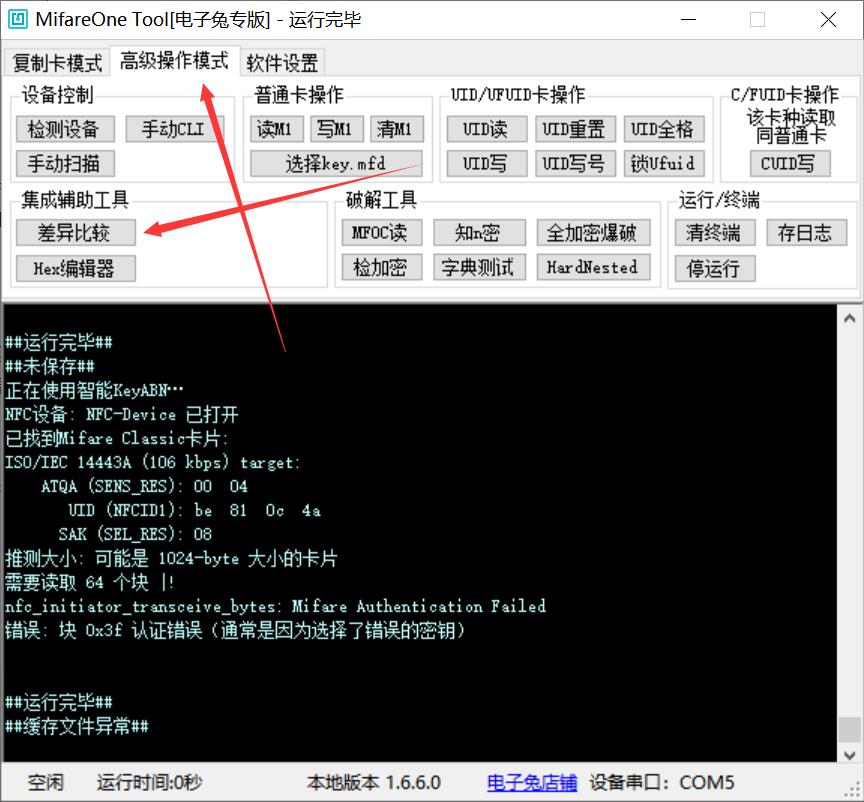Run the 字典测试 dictionary test
The image size is (864, 802).
(x=479, y=267)
